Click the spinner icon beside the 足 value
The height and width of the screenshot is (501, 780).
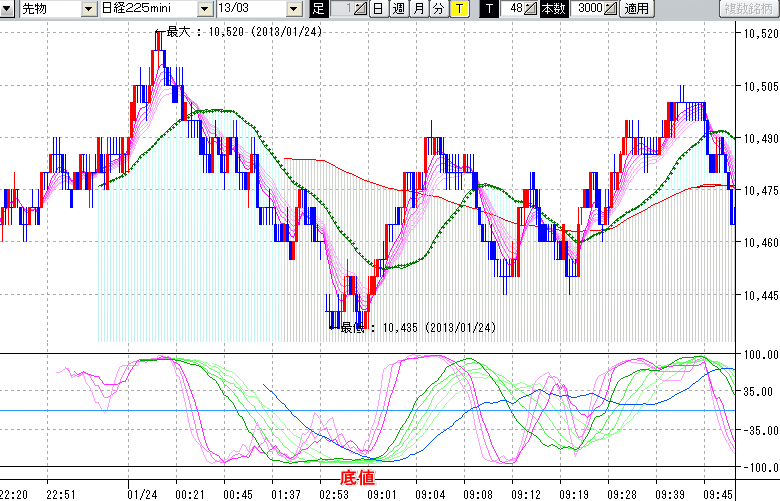point(361,9)
